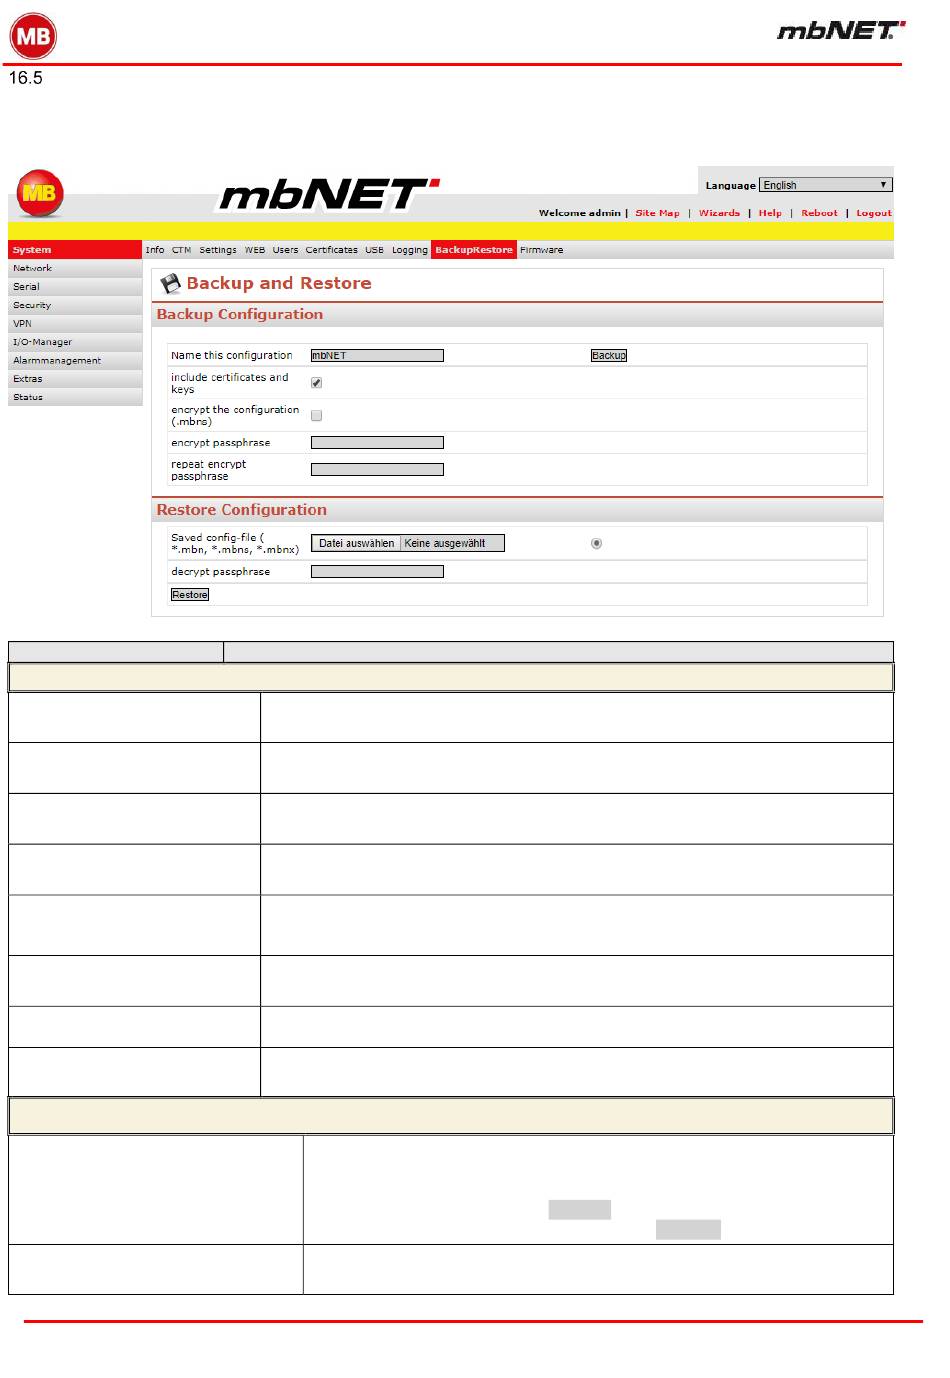
Task: Toggle include certificates and keys checkbox
Action: 316,383
